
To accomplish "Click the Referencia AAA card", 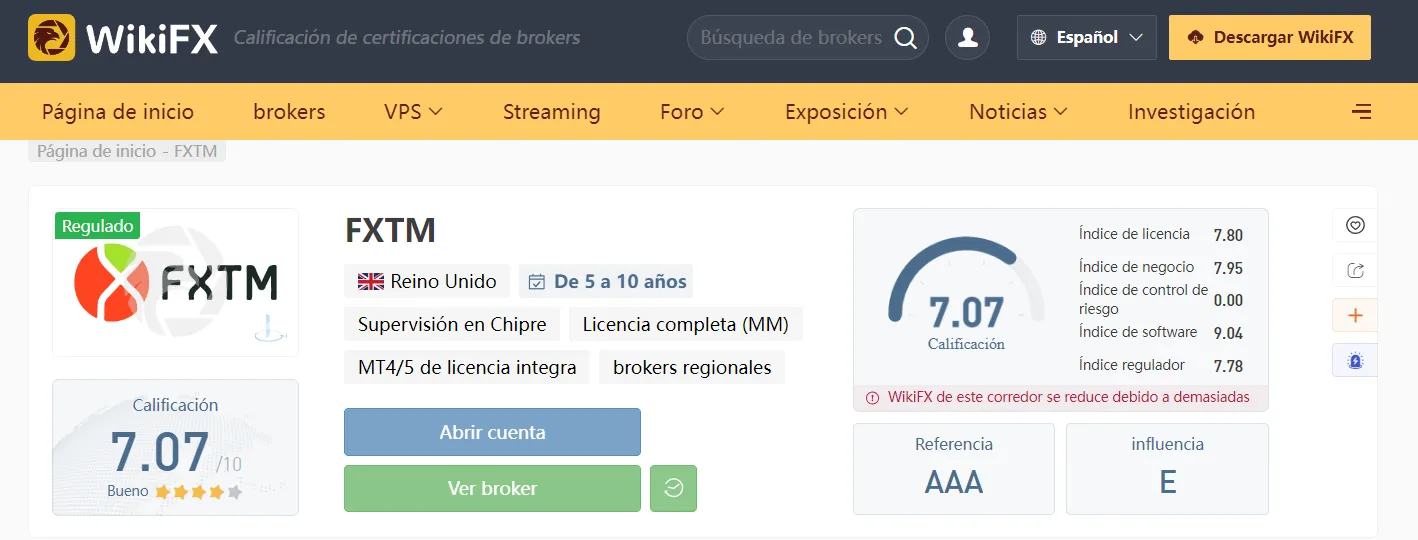I will pos(954,469).
